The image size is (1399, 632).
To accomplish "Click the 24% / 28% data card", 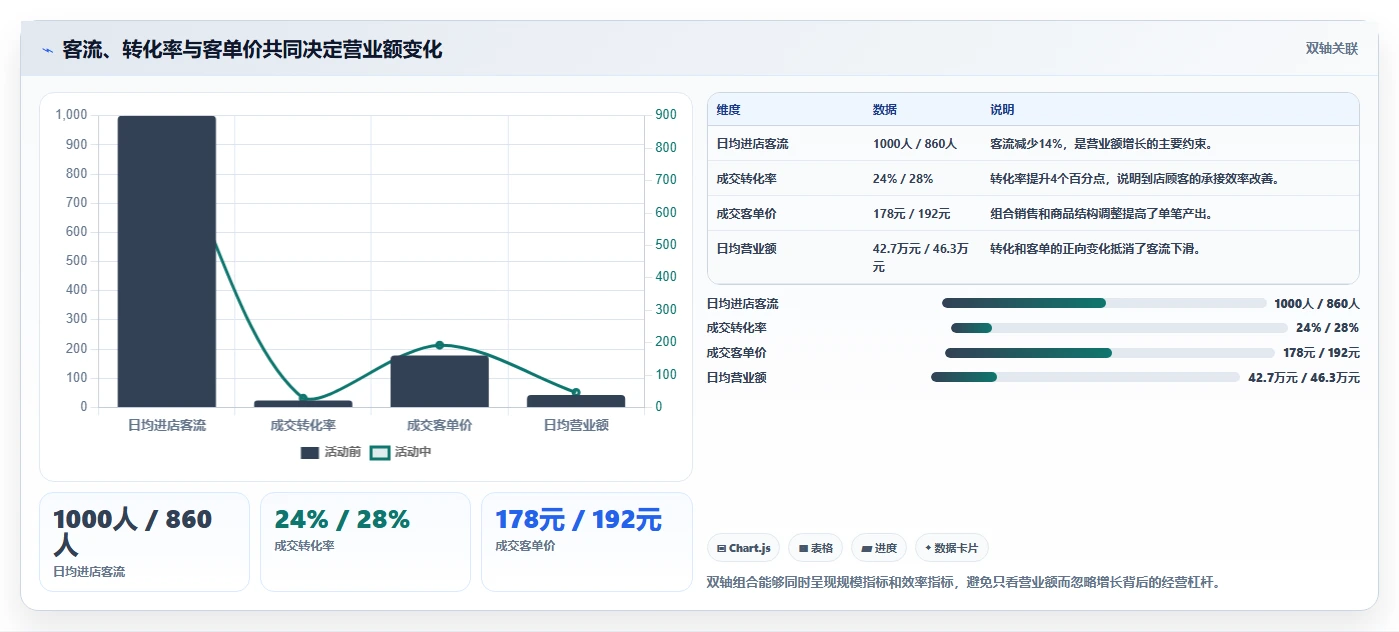I will coord(365,542).
